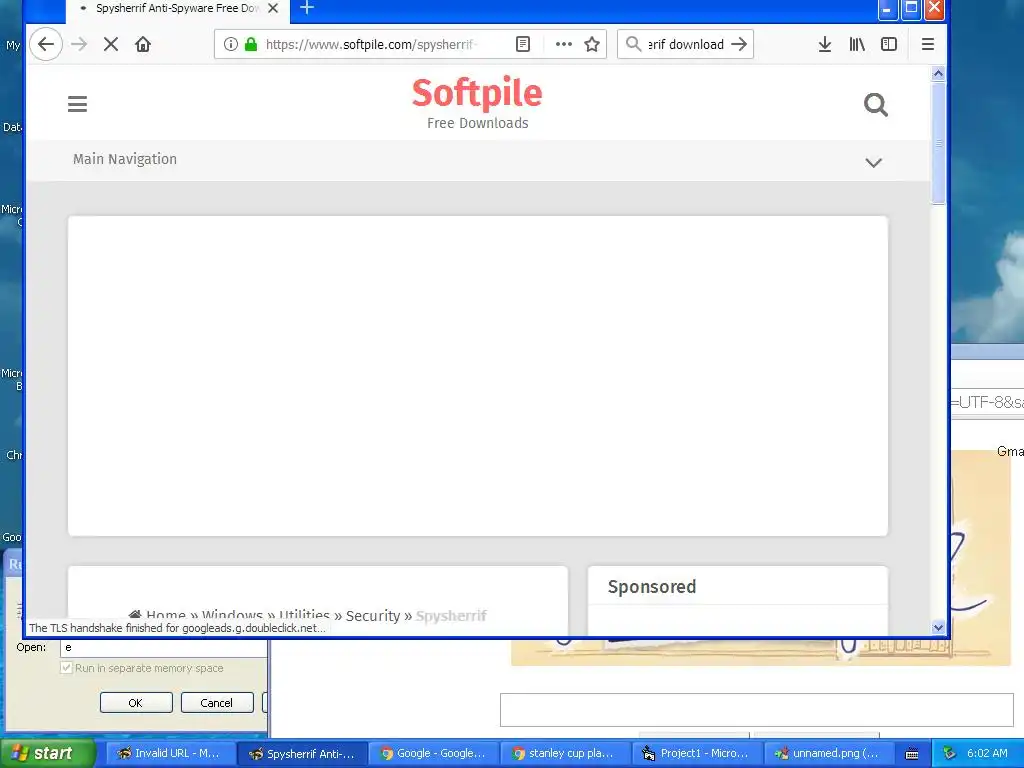1024x768 pixels.
Task: Open the Firefox hamburger menu
Action: [927, 44]
